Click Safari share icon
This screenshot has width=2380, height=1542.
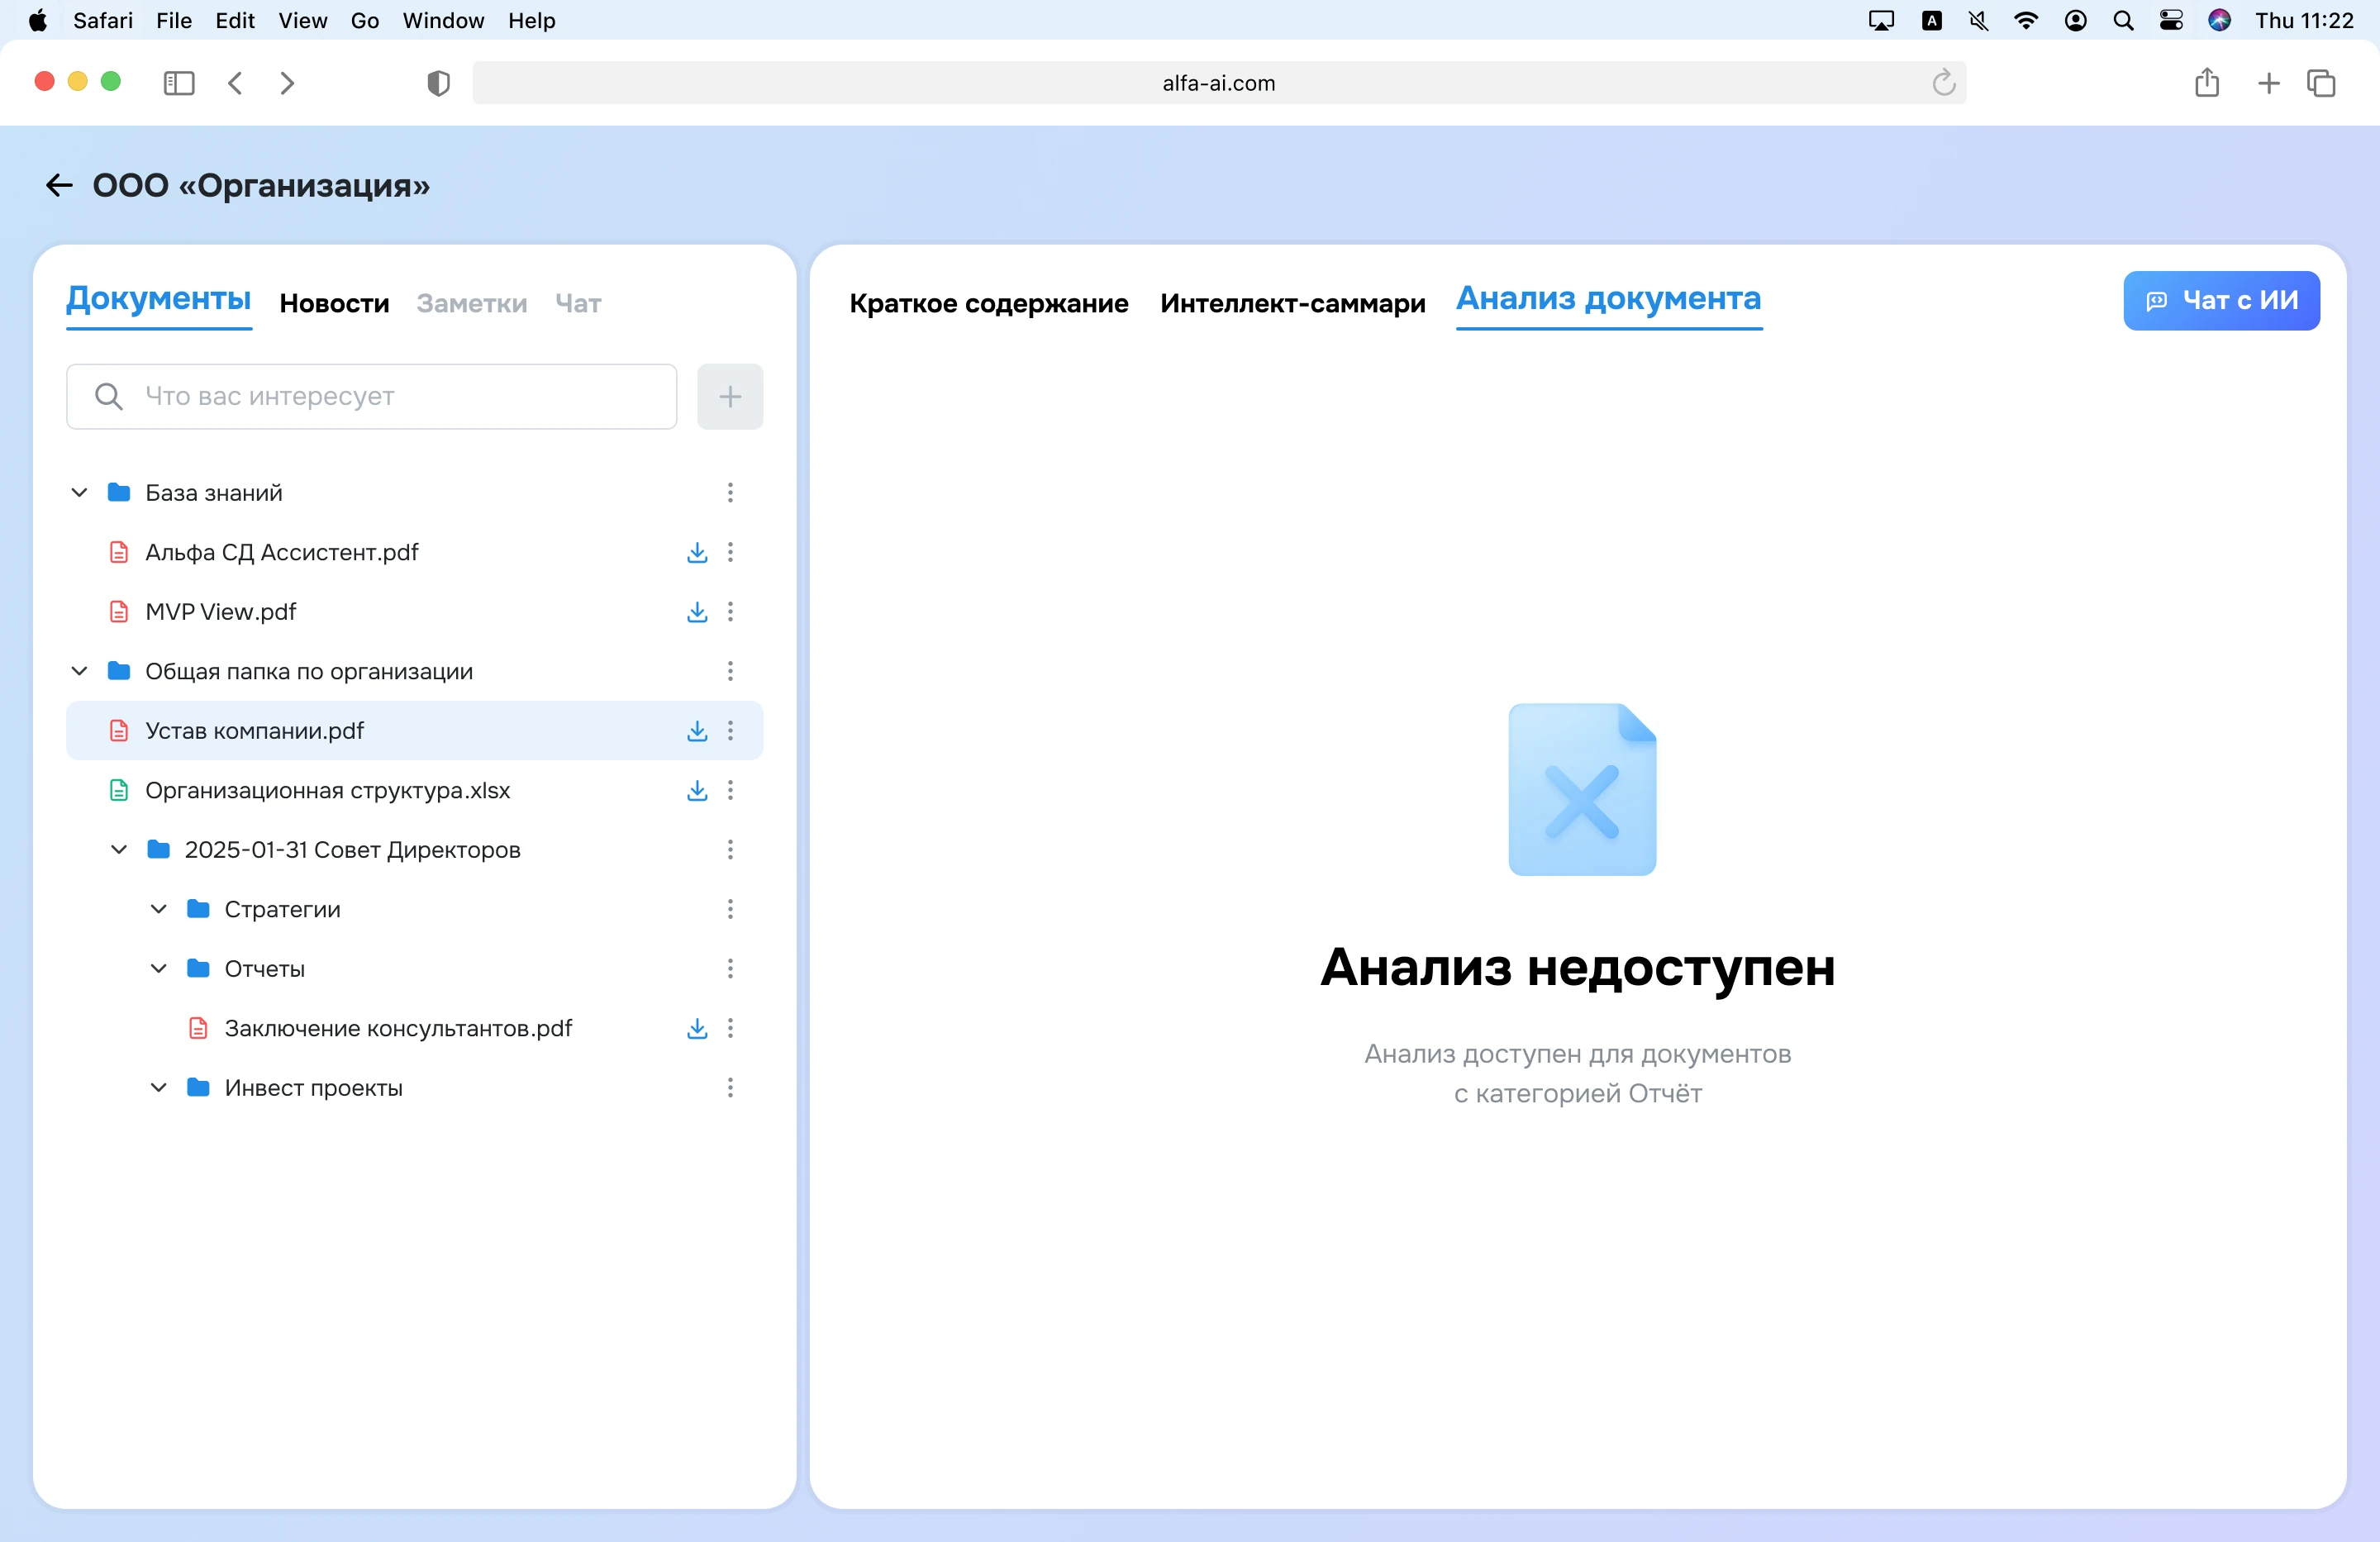(2207, 83)
